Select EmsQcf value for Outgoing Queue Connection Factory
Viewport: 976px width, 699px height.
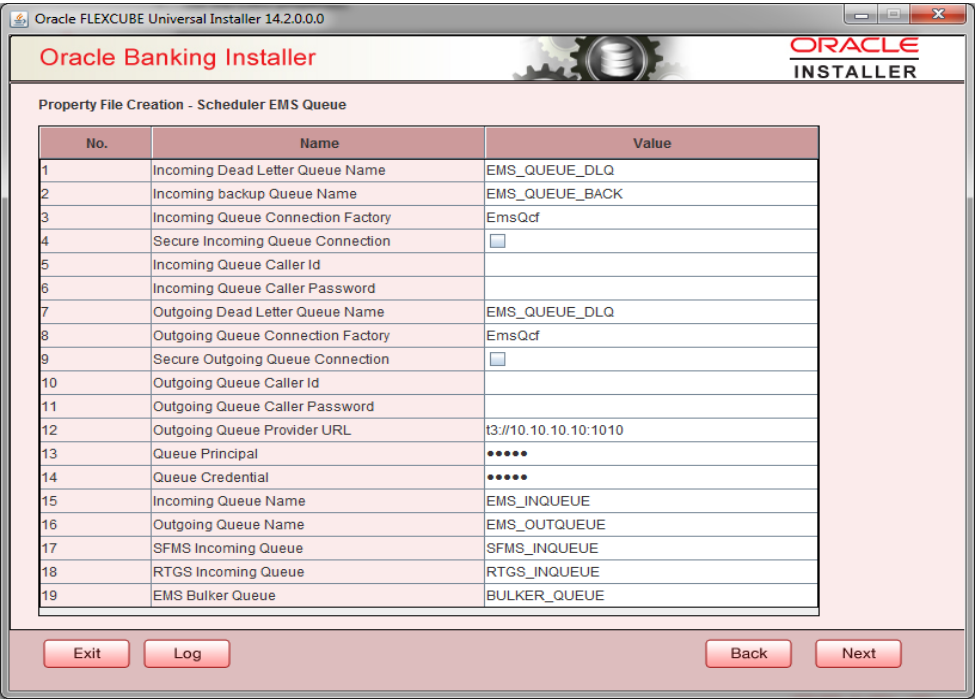(x=651, y=335)
